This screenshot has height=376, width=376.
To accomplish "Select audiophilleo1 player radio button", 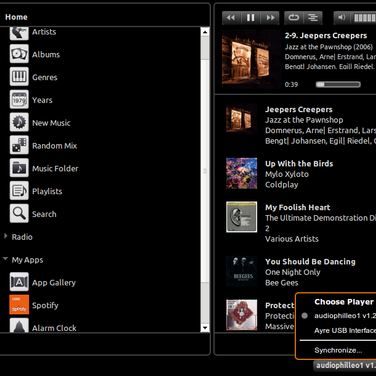I will [305, 315].
